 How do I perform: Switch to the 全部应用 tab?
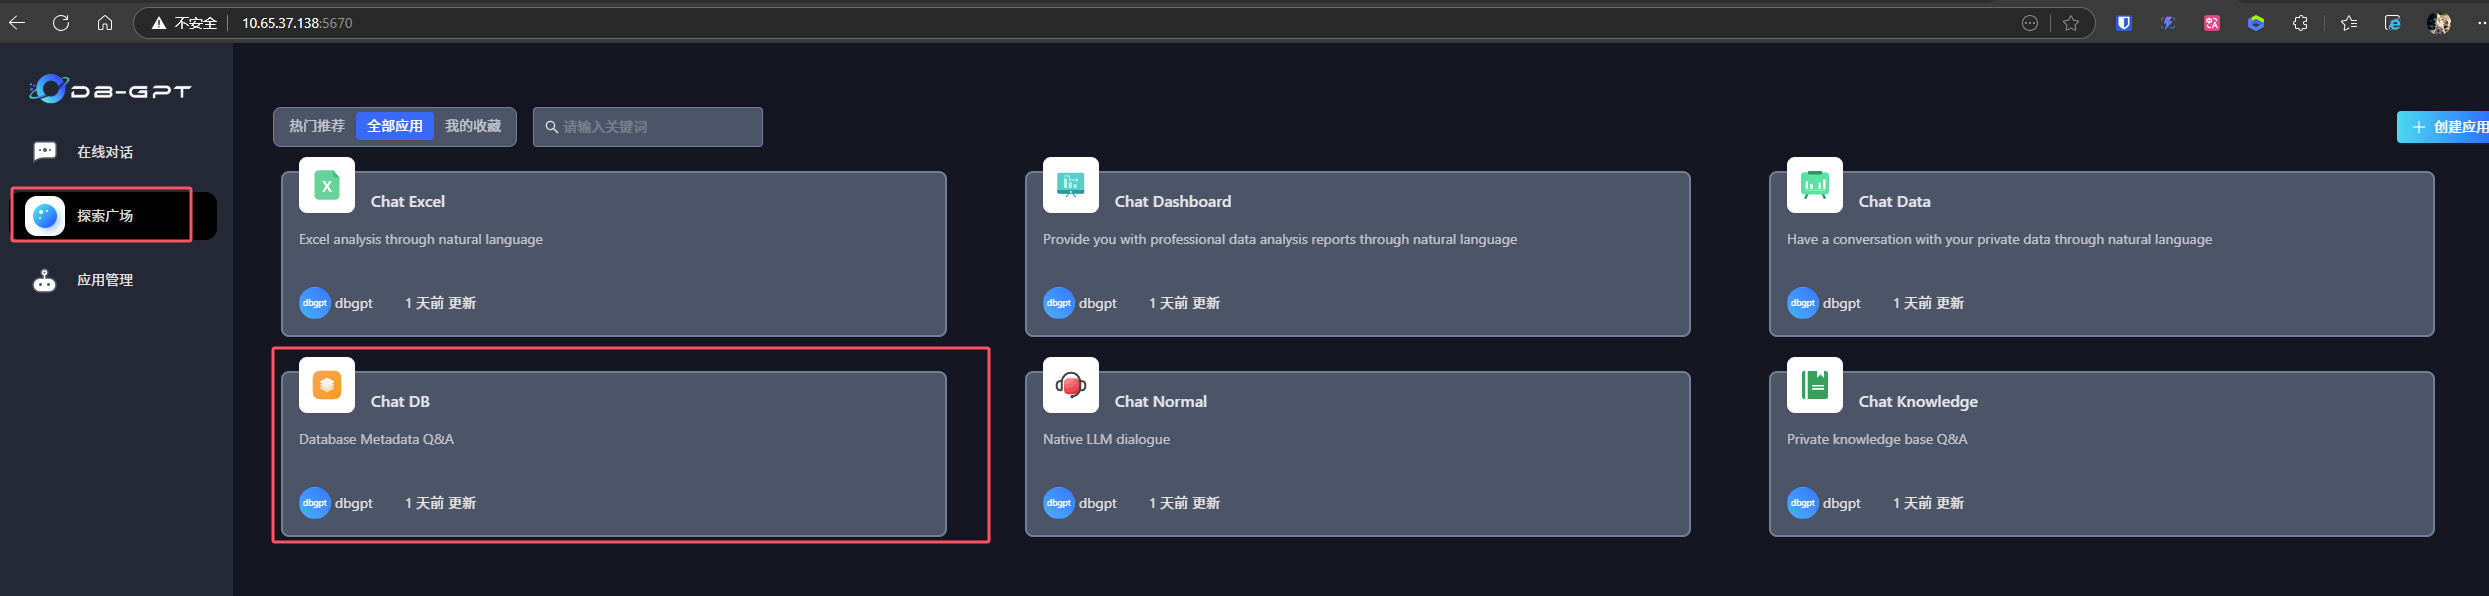(x=395, y=126)
